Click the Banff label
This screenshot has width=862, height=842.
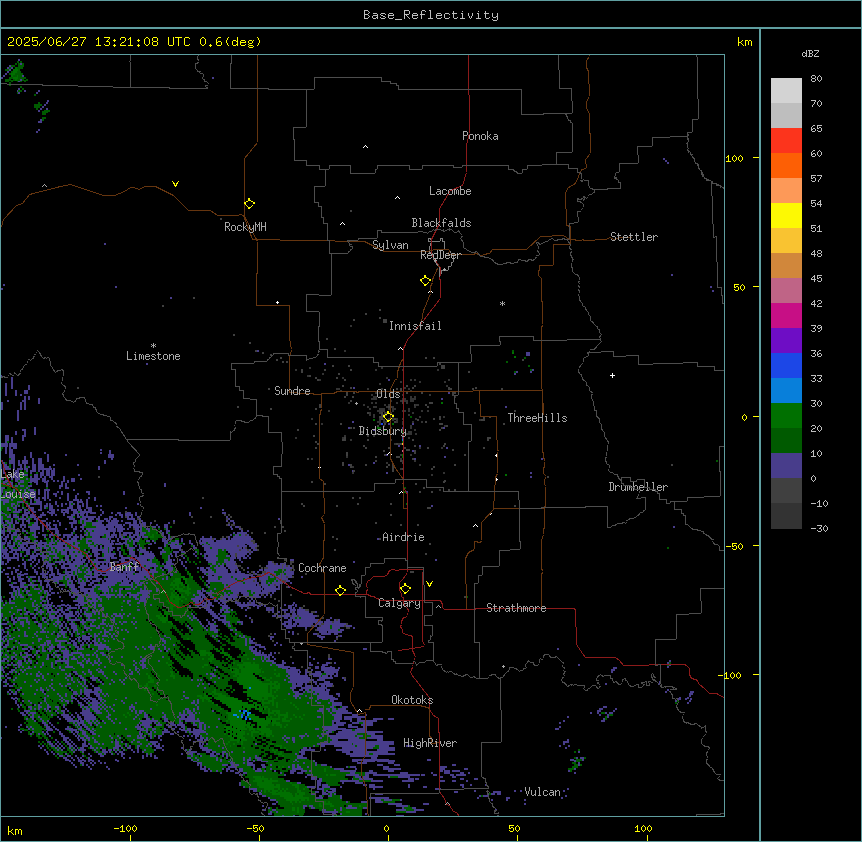pyautogui.click(x=124, y=567)
